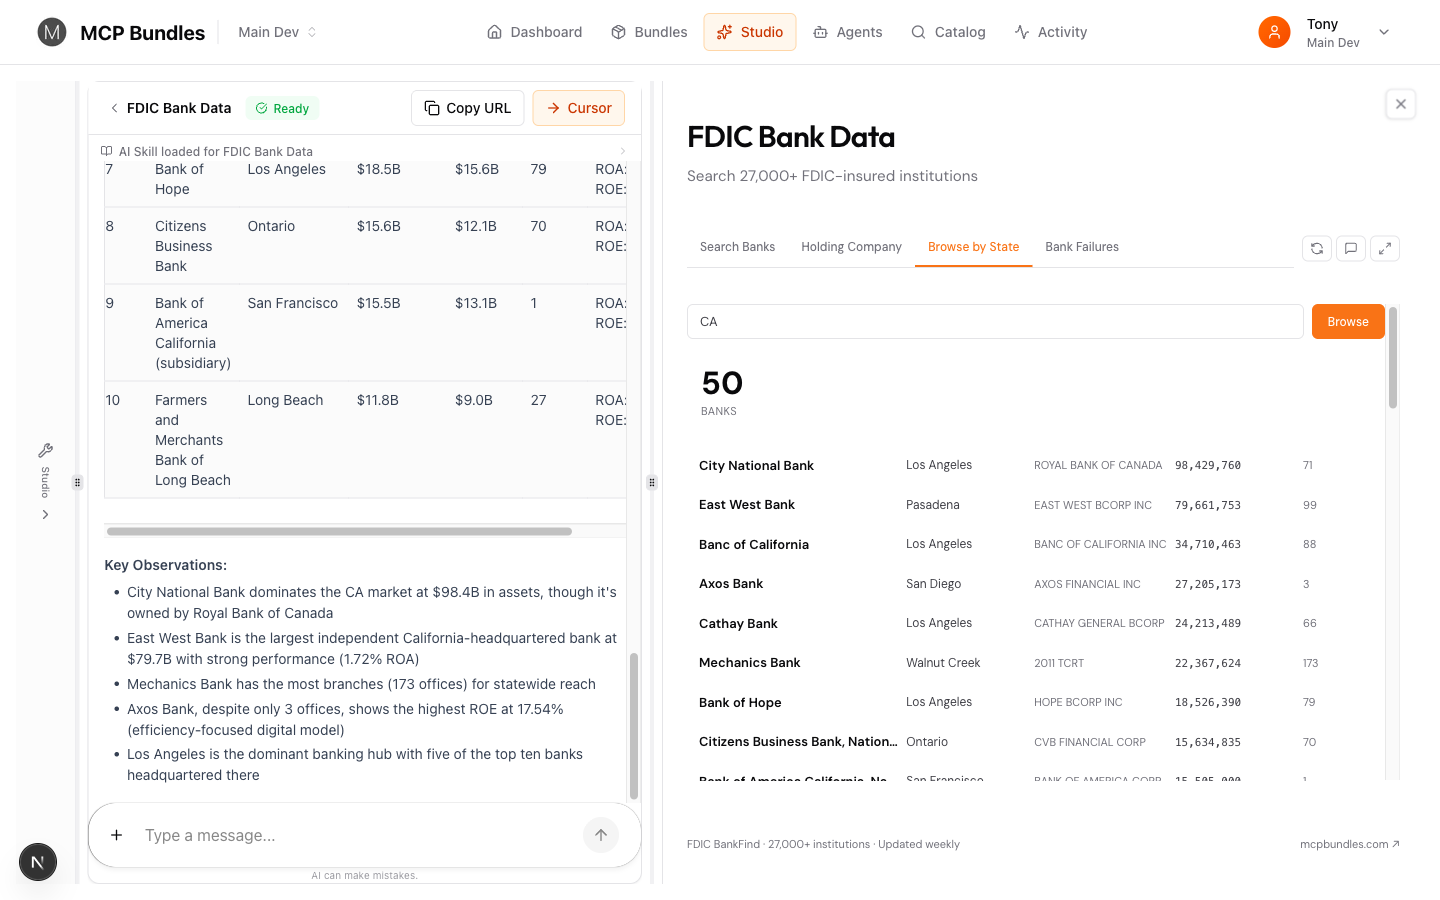Image resolution: width=1440 pixels, height=900 pixels.
Task: Select the East West Bank row
Action: [1036, 505]
